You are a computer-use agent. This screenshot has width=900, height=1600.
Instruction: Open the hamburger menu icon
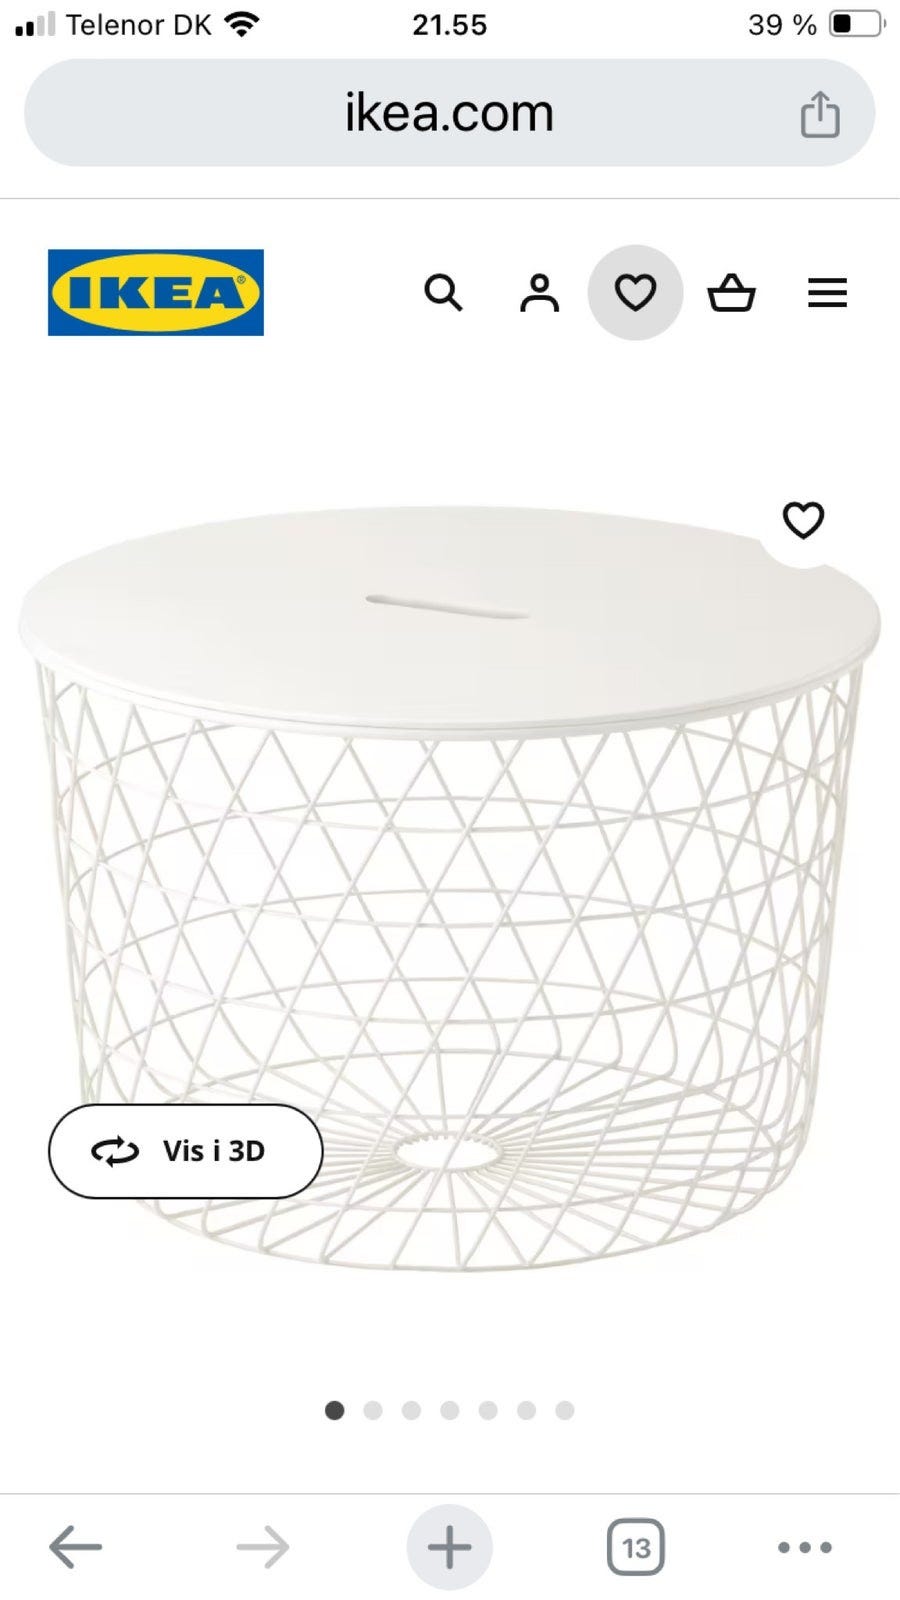coord(827,293)
